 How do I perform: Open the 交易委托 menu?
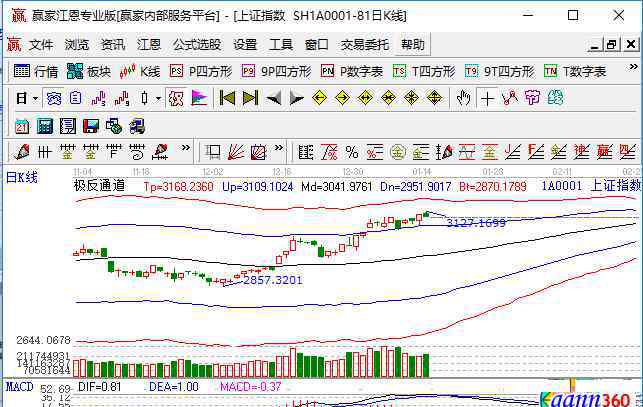(365, 44)
